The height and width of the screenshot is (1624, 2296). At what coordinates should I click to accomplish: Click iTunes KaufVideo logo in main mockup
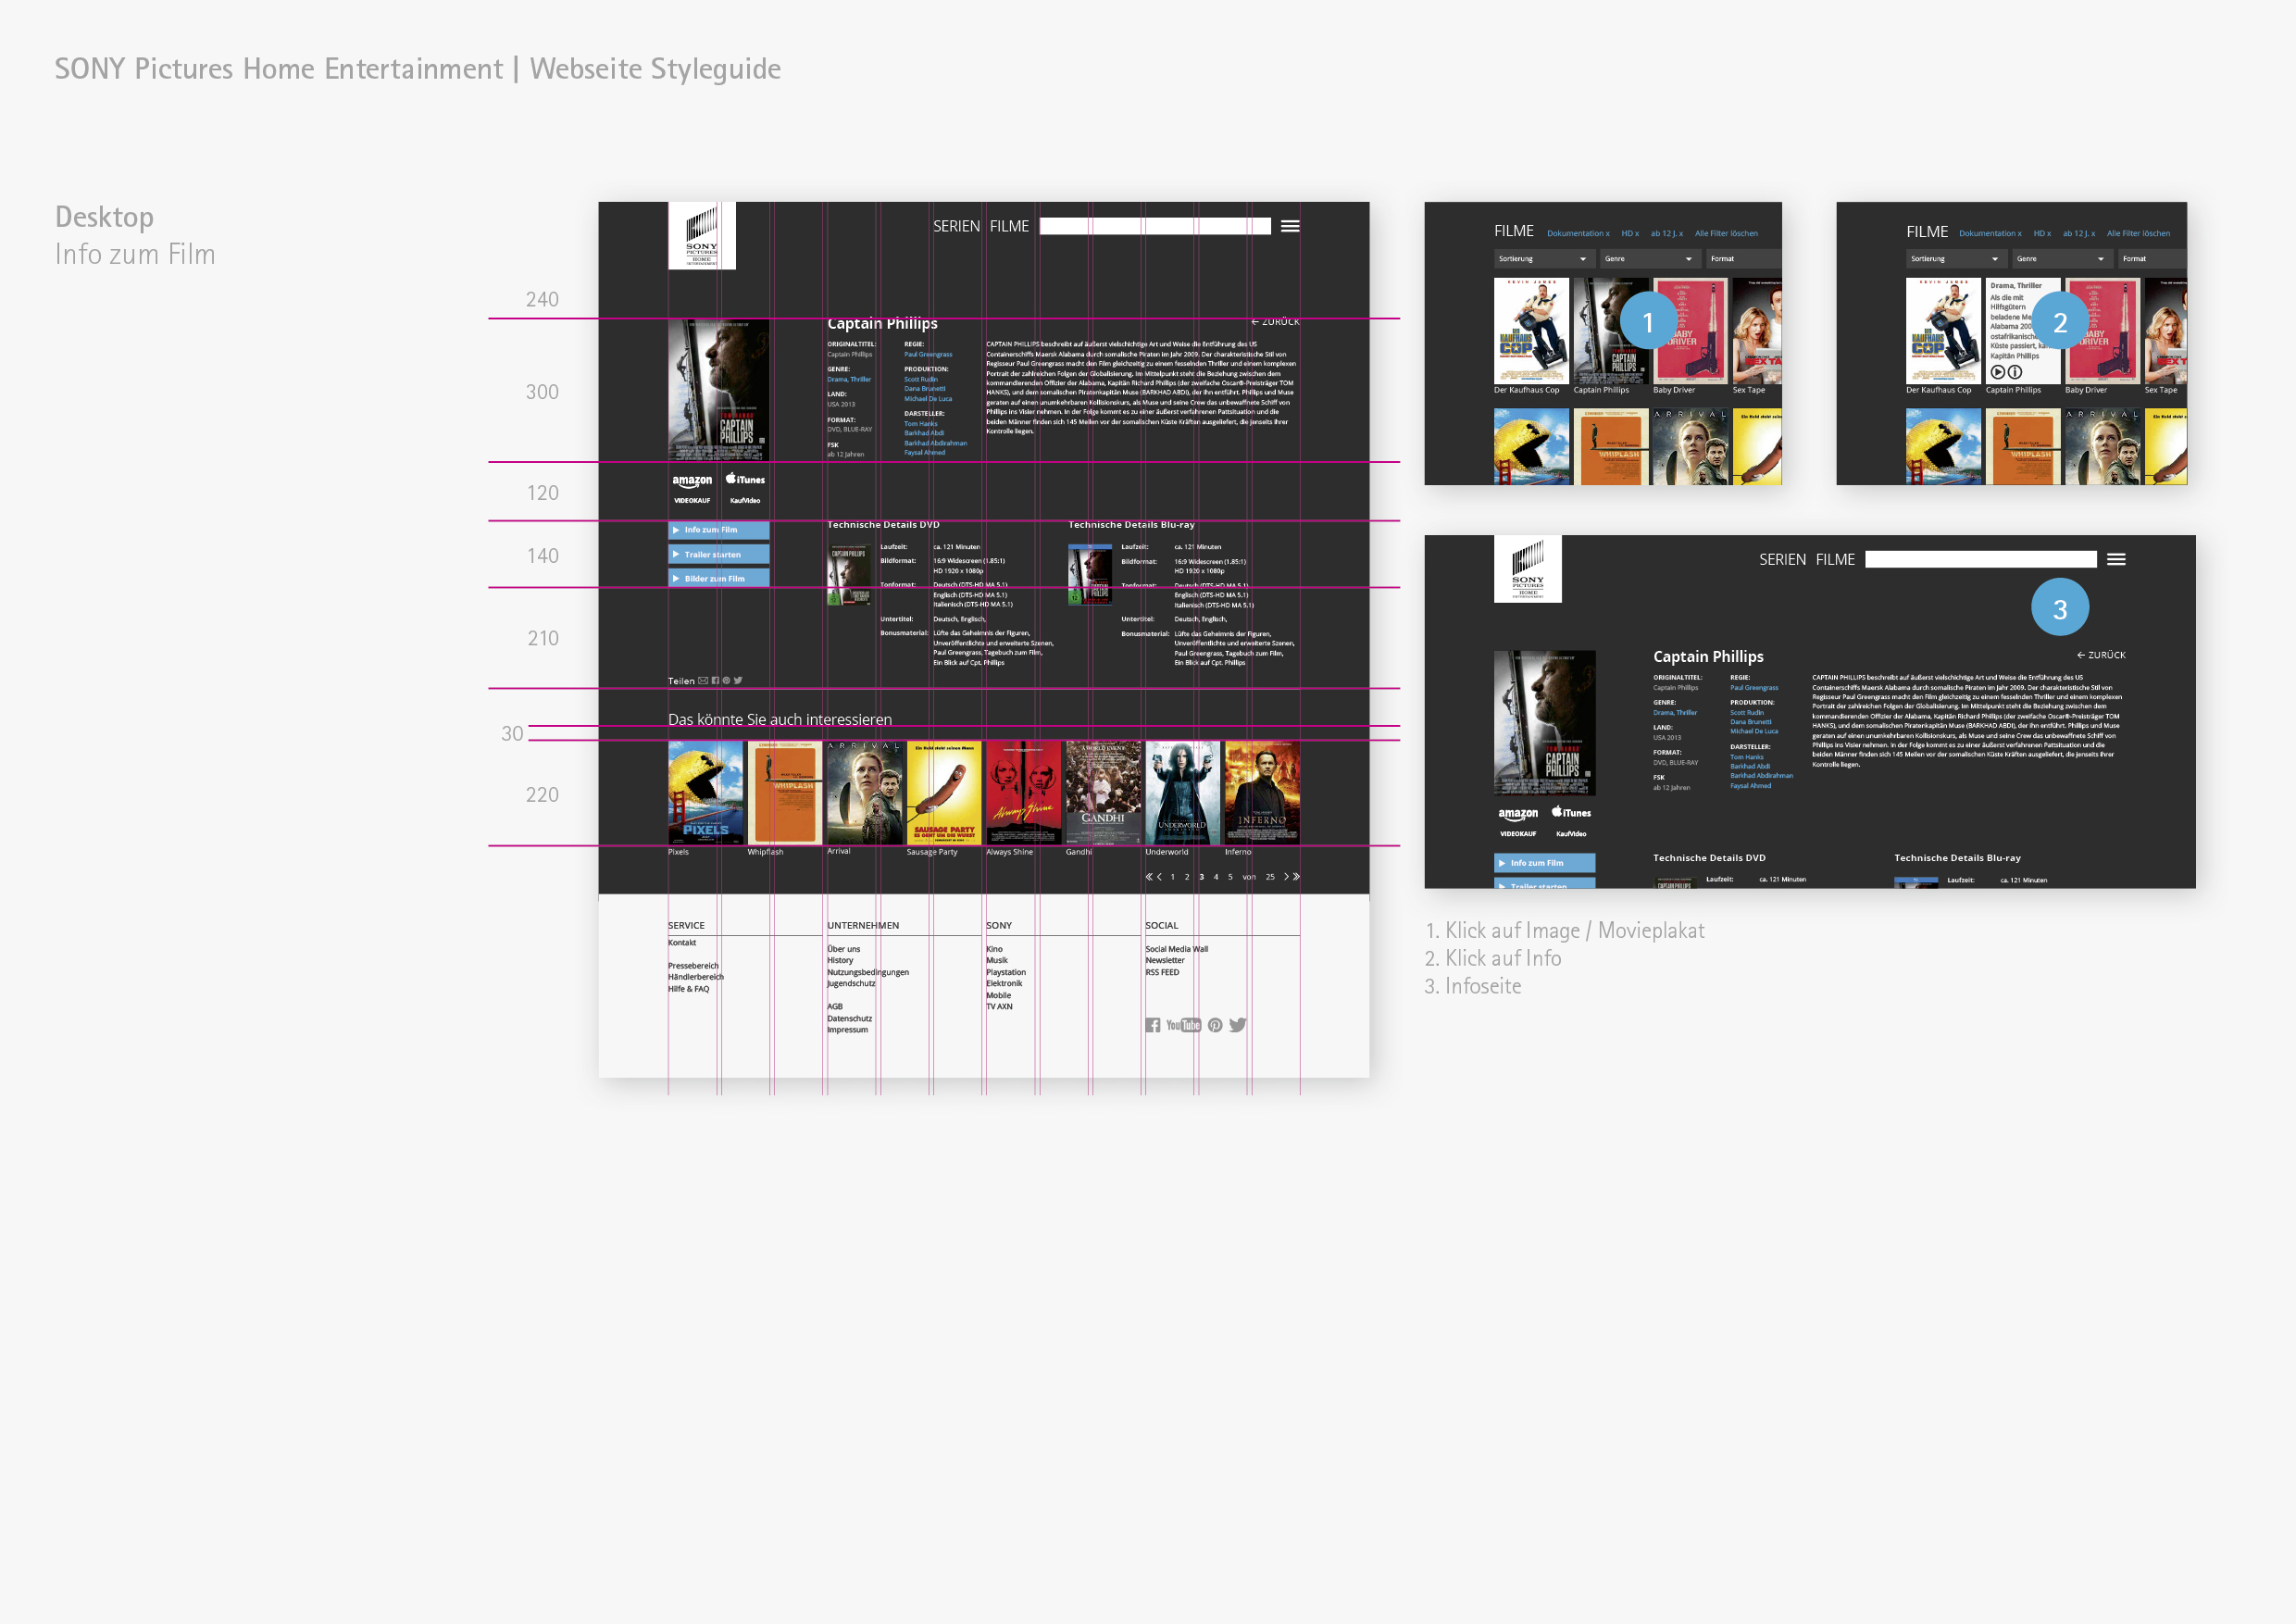[745, 488]
